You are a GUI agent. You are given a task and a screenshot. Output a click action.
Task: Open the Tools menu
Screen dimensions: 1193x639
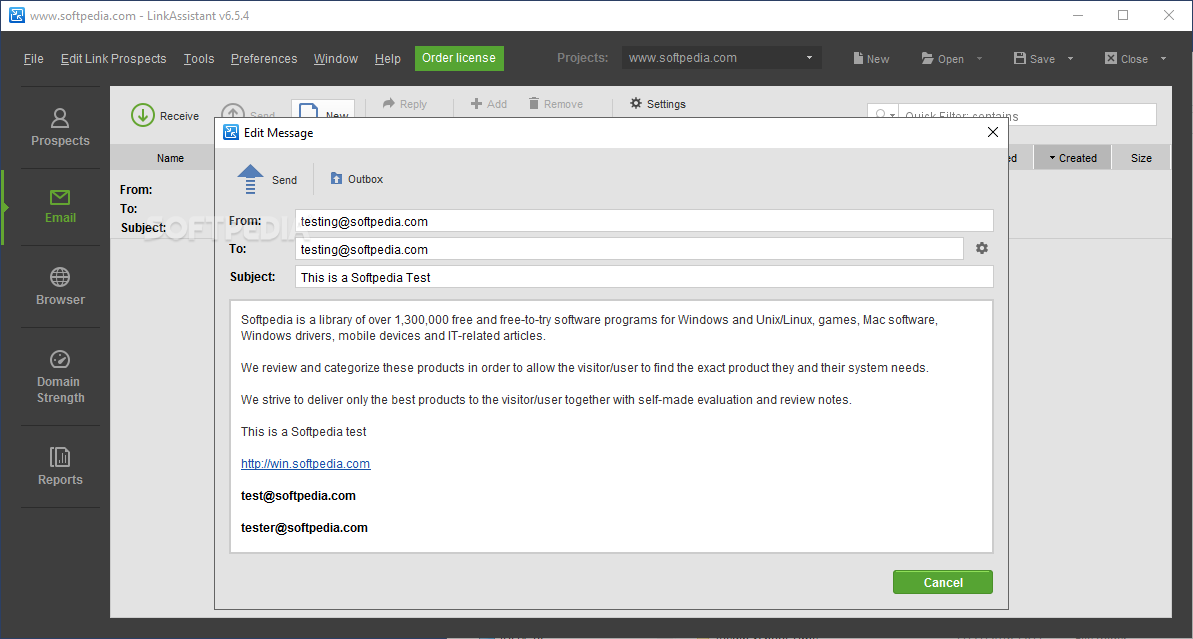[x=199, y=59]
